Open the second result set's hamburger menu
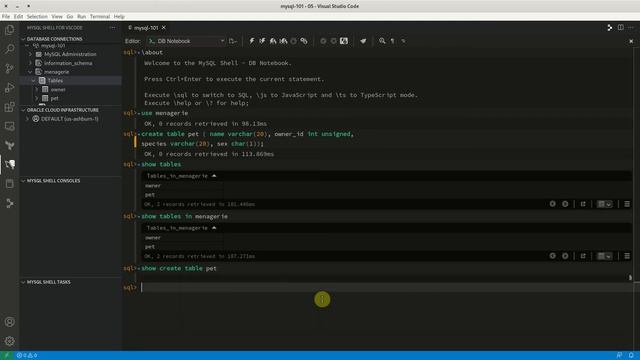Image resolution: width=640 pixels, height=360 pixels. pos(627,256)
